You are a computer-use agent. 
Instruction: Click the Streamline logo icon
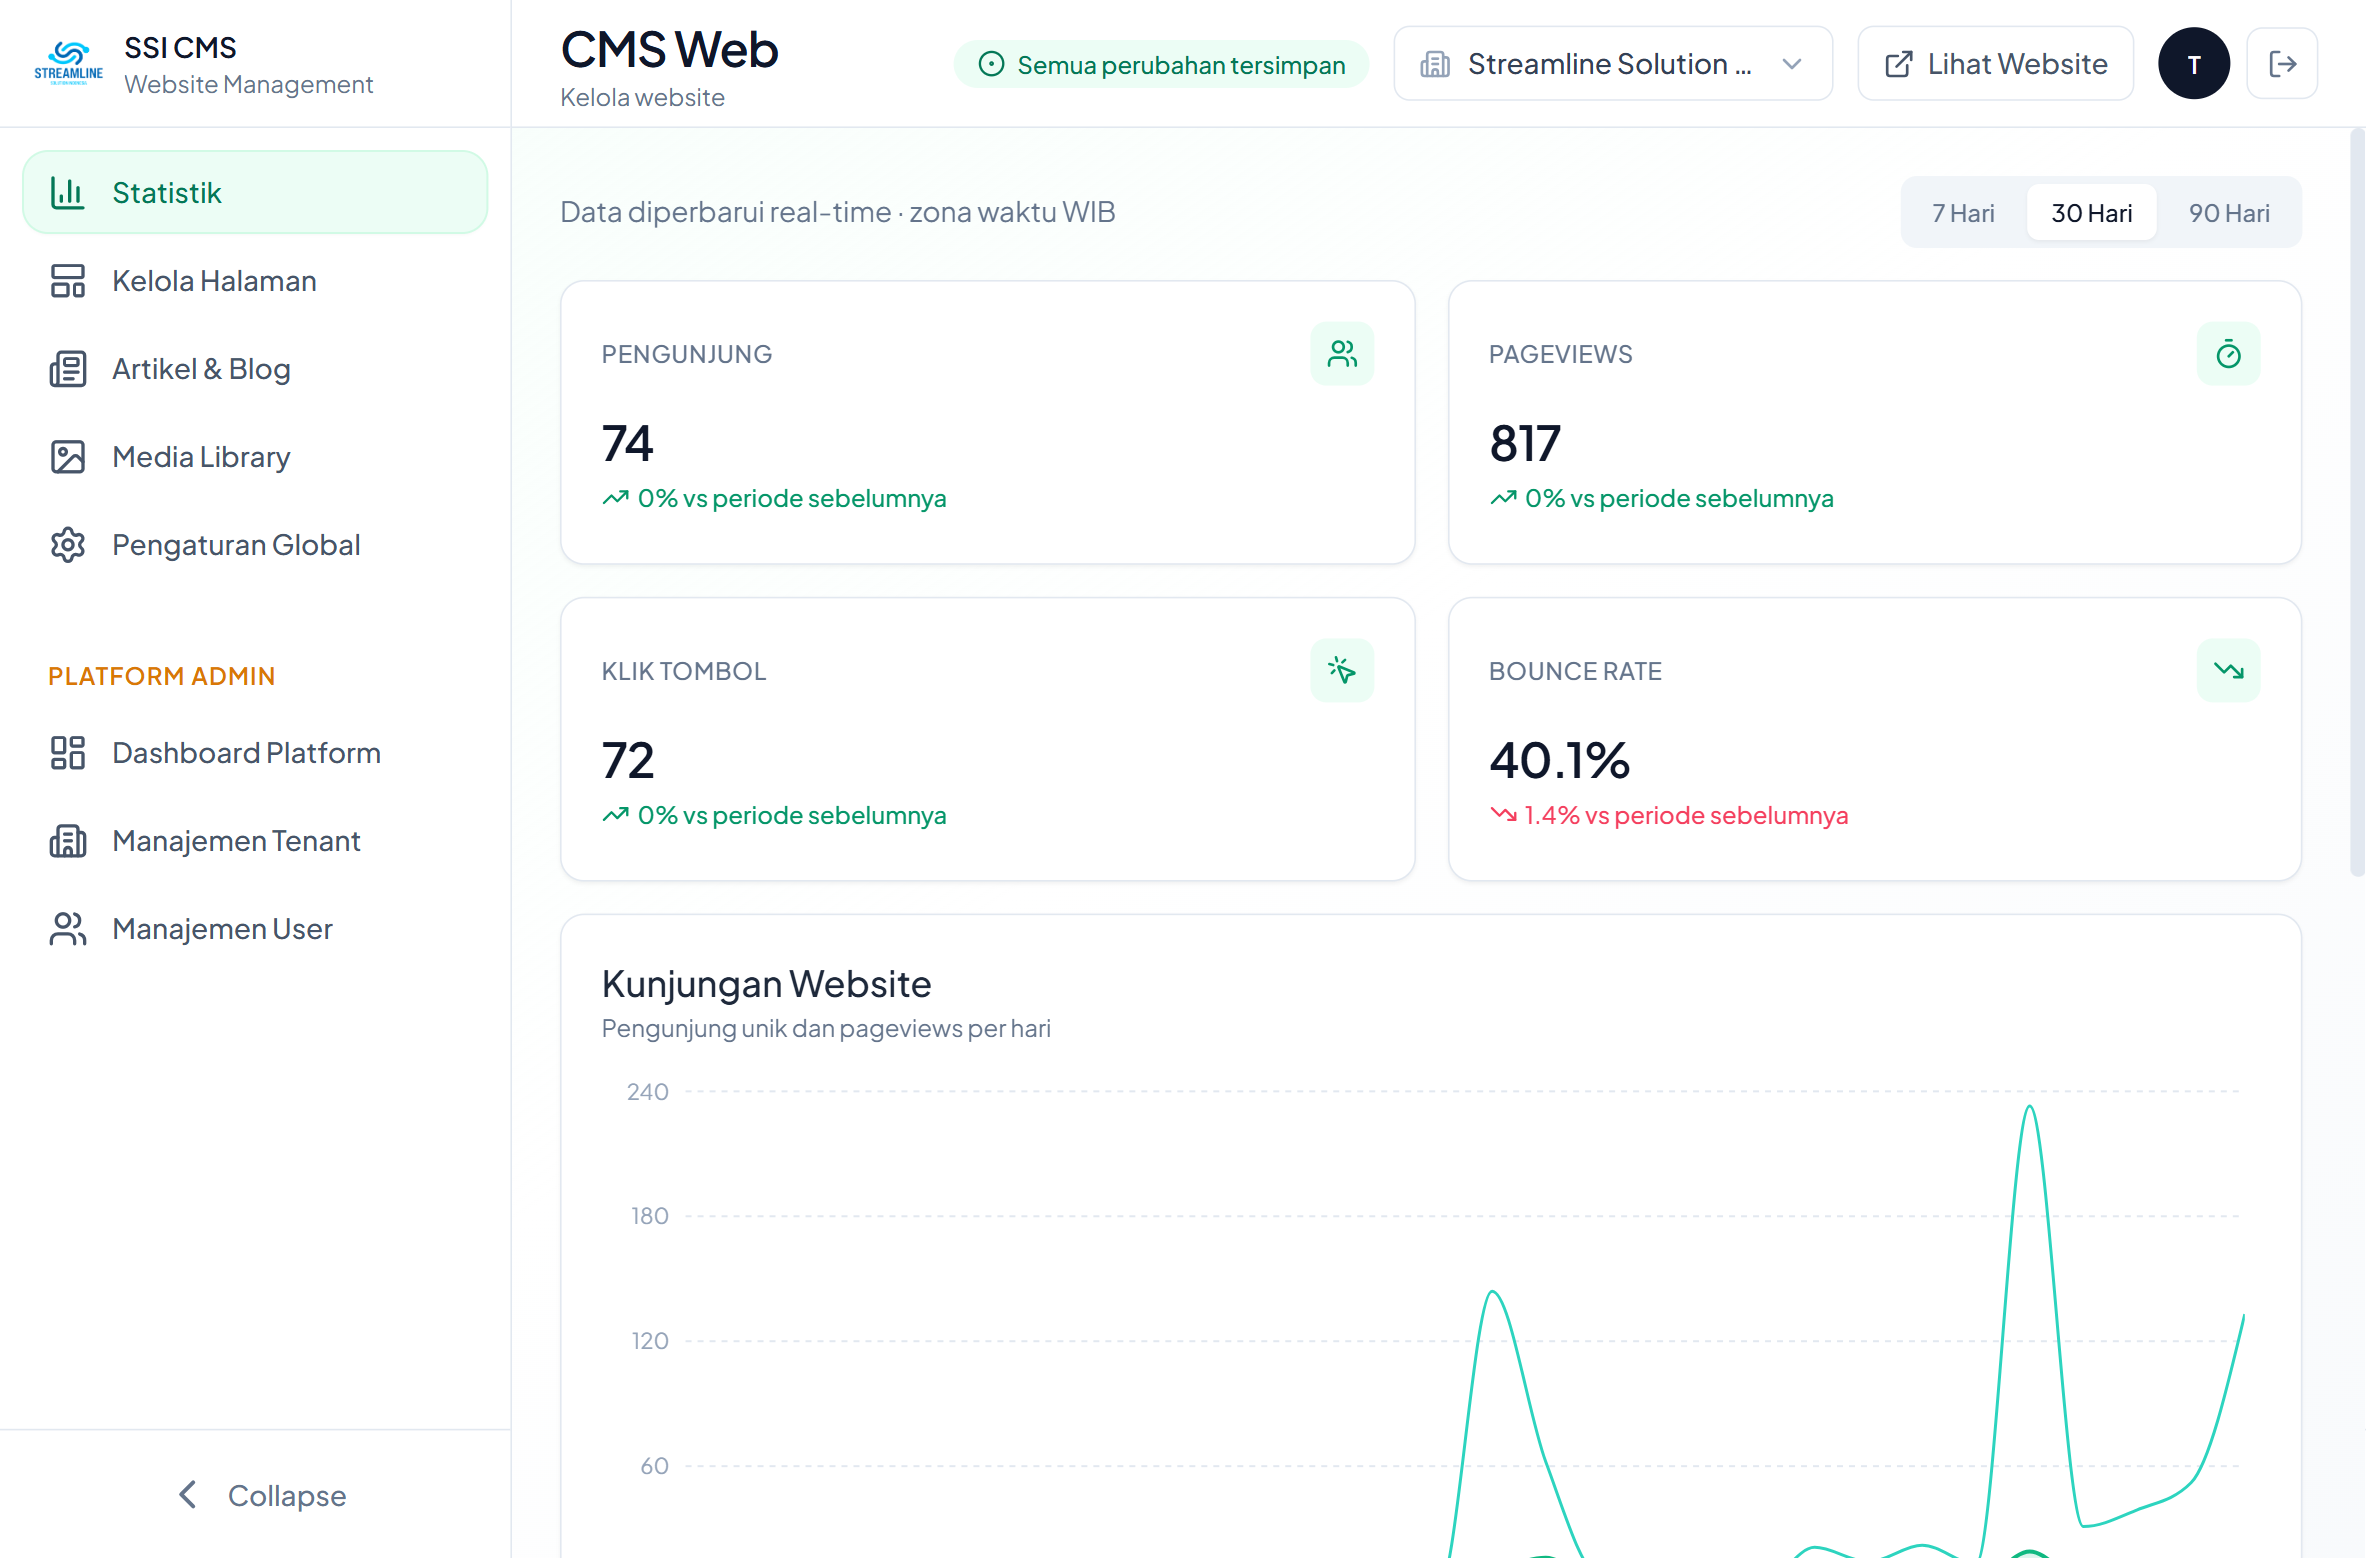pos(68,63)
